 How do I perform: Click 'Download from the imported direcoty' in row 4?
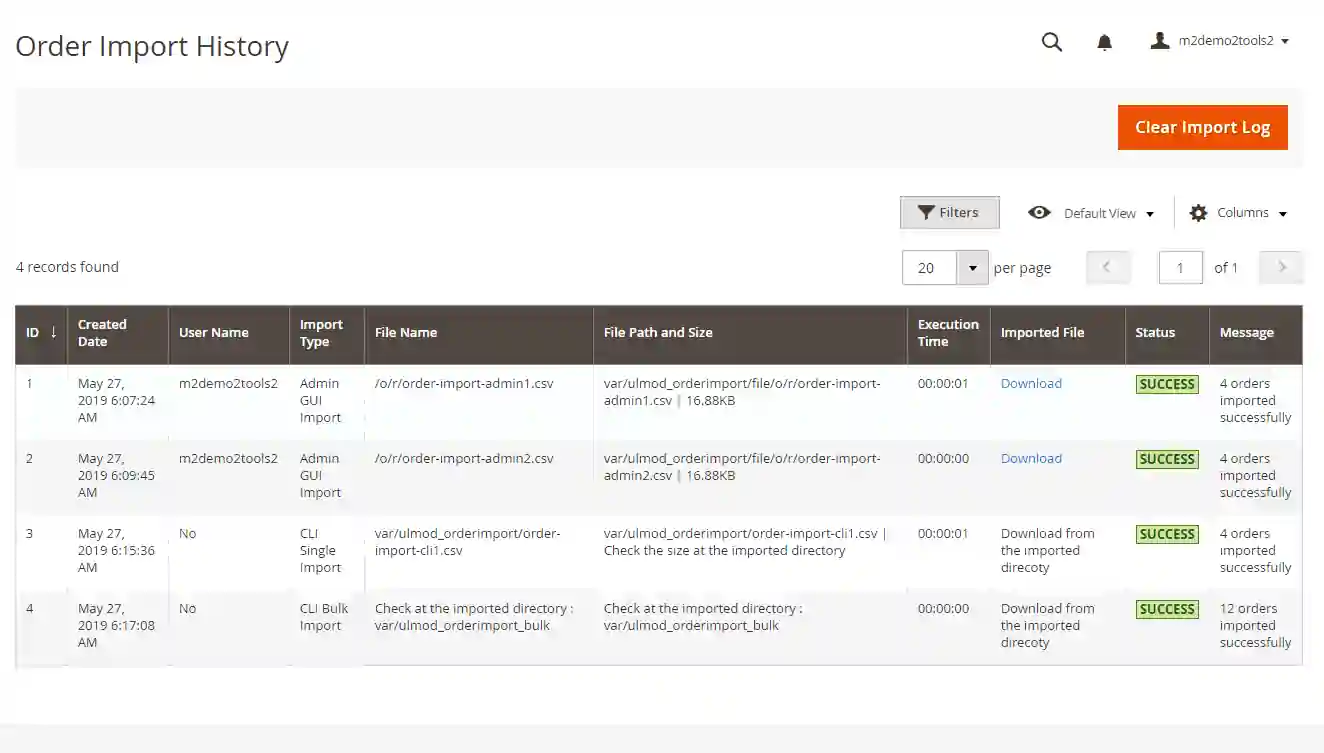pyautogui.click(x=1048, y=625)
